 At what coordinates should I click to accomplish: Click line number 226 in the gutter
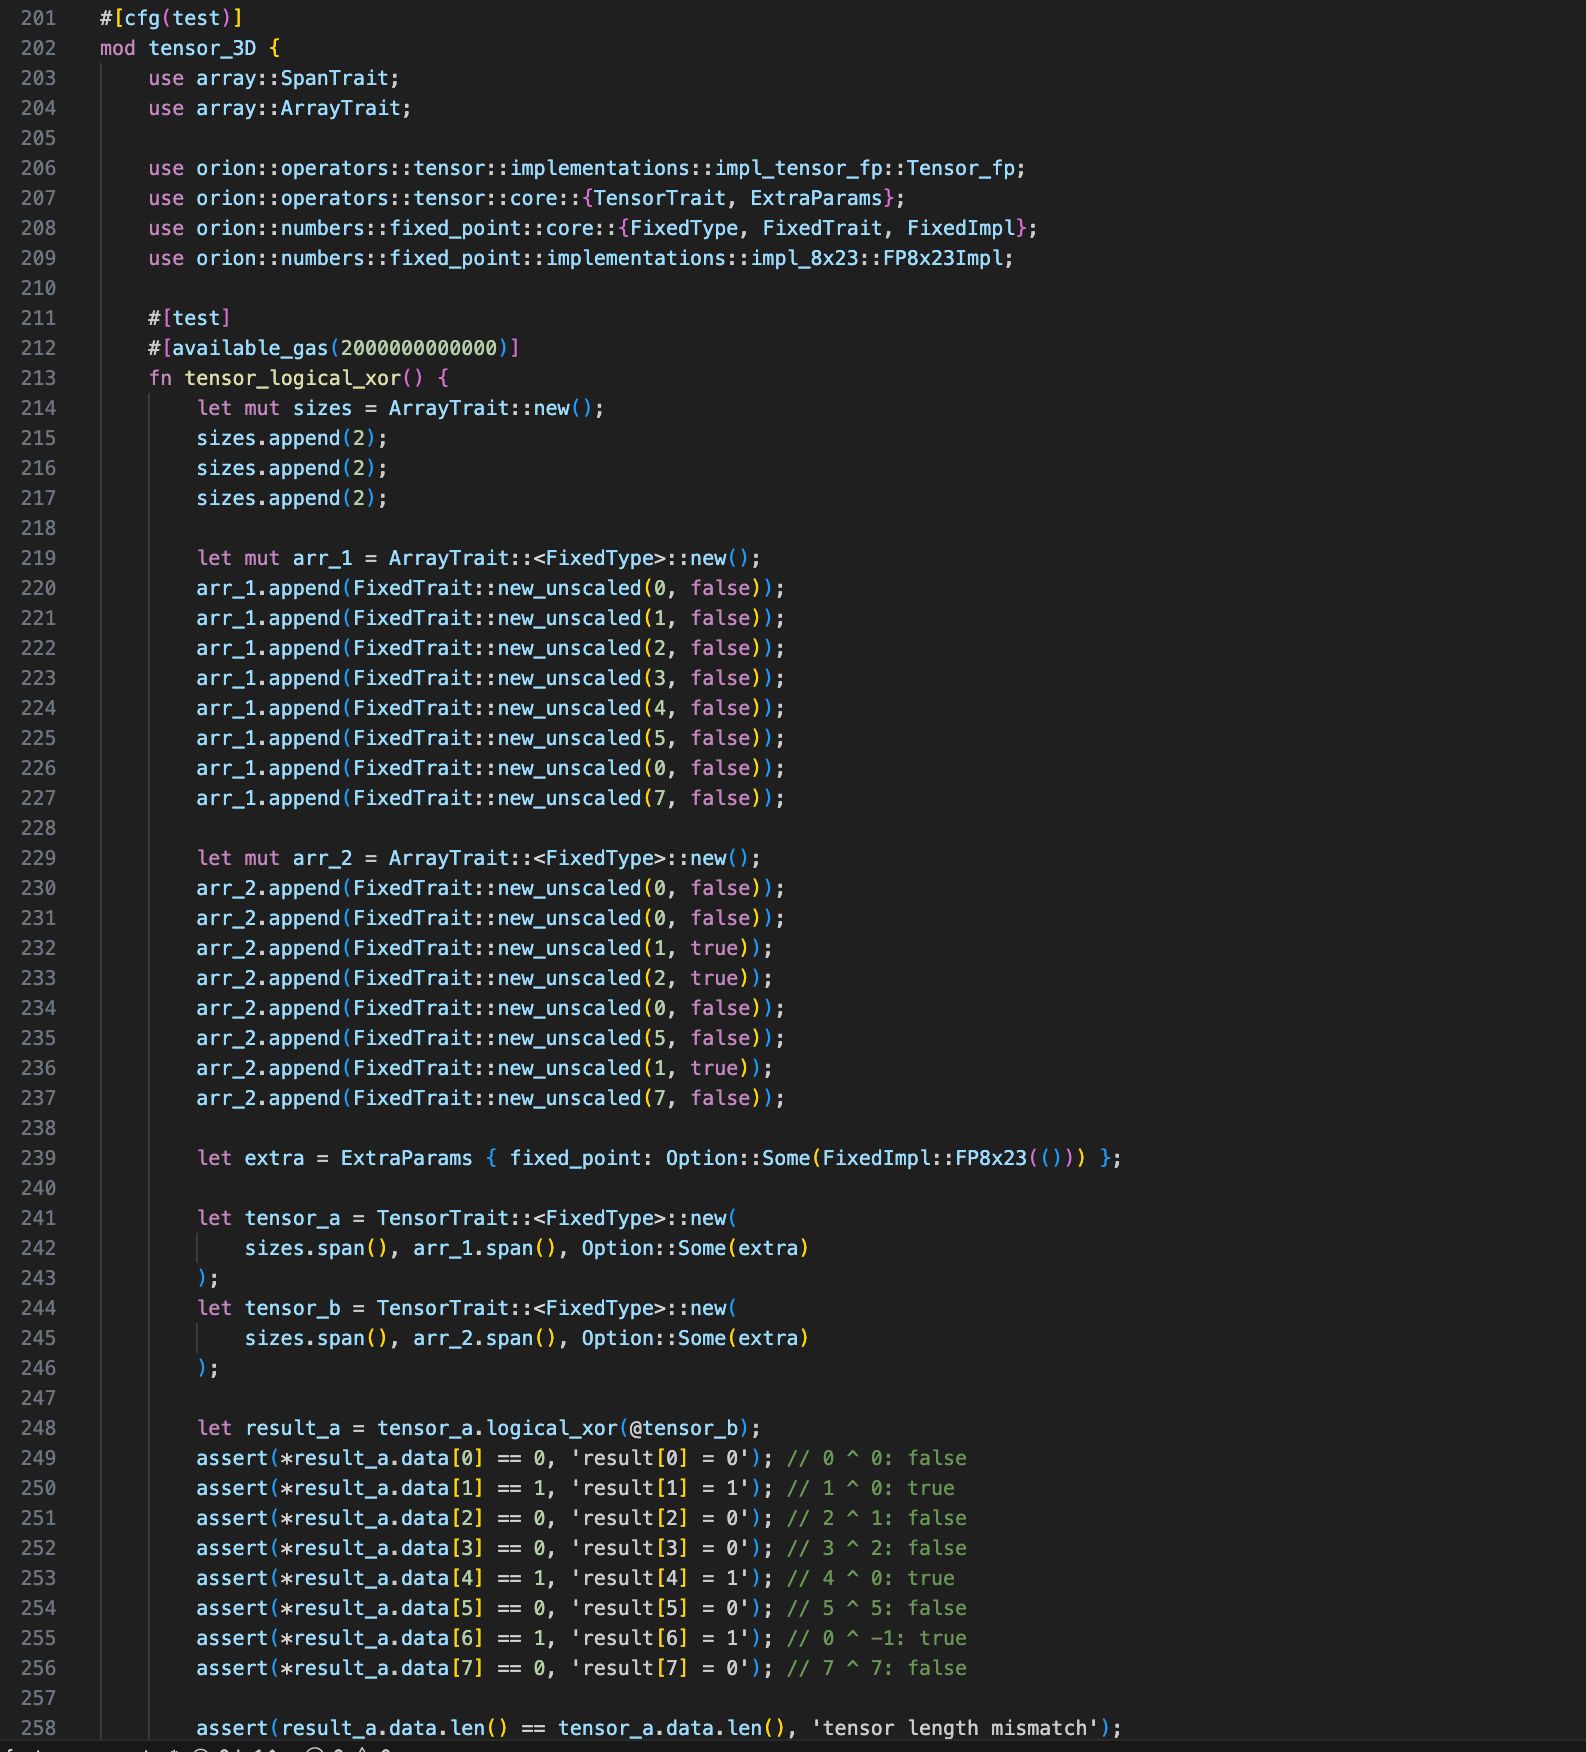point(38,768)
